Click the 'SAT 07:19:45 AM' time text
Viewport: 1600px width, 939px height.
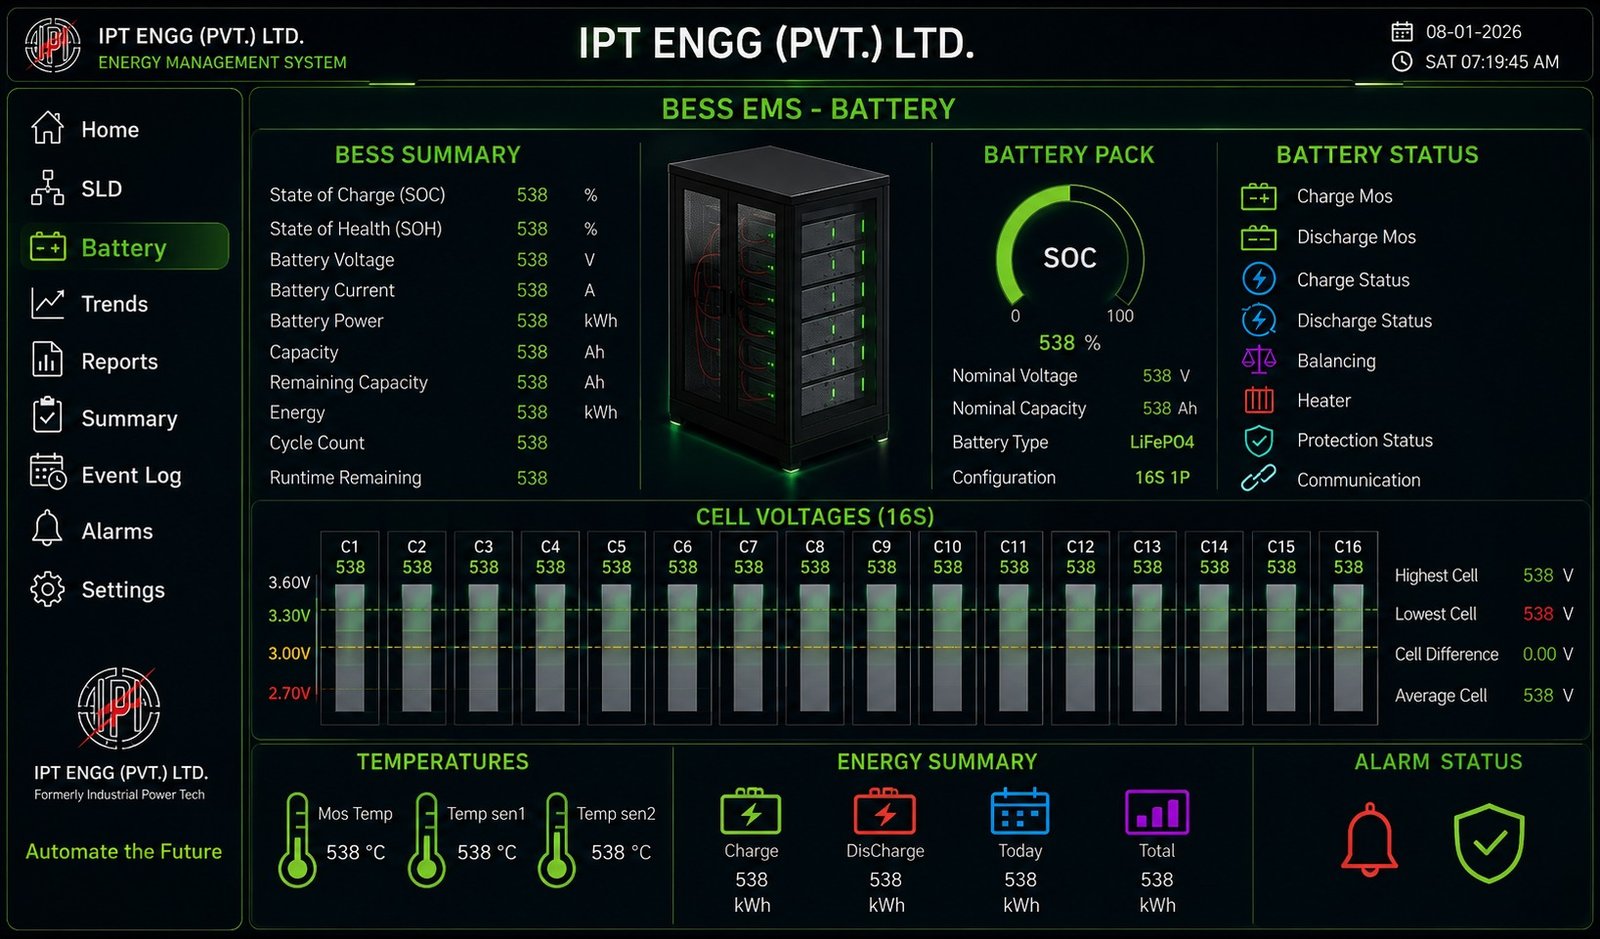coord(1492,62)
